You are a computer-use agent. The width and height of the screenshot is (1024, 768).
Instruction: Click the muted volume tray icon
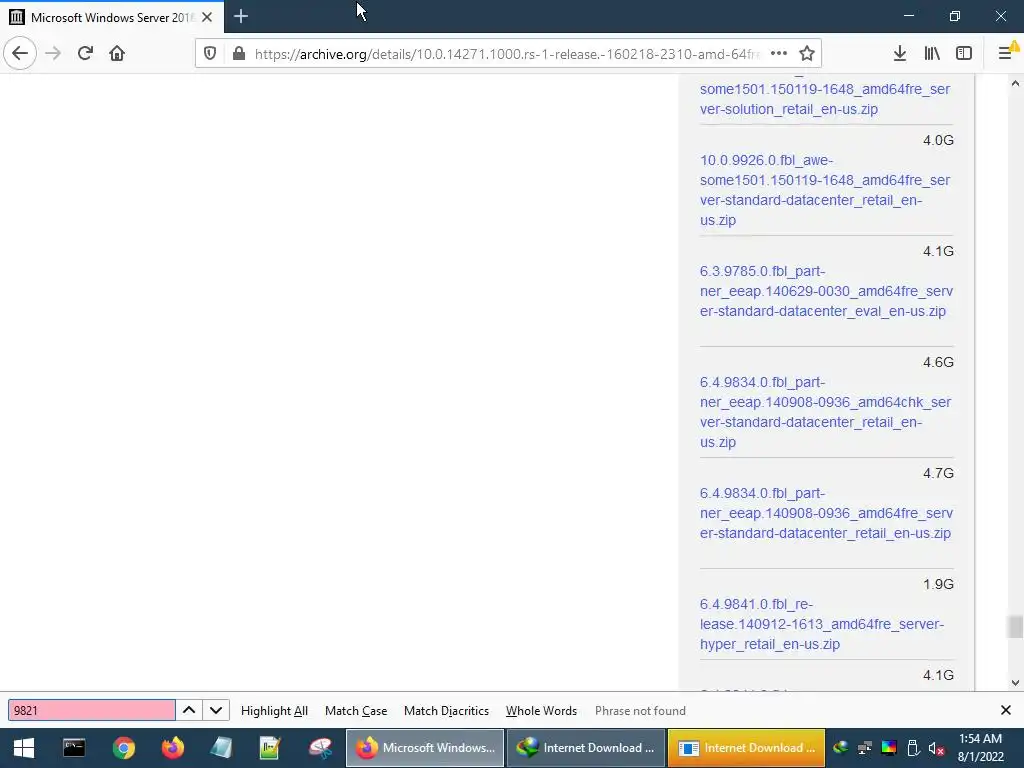coord(936,748)
